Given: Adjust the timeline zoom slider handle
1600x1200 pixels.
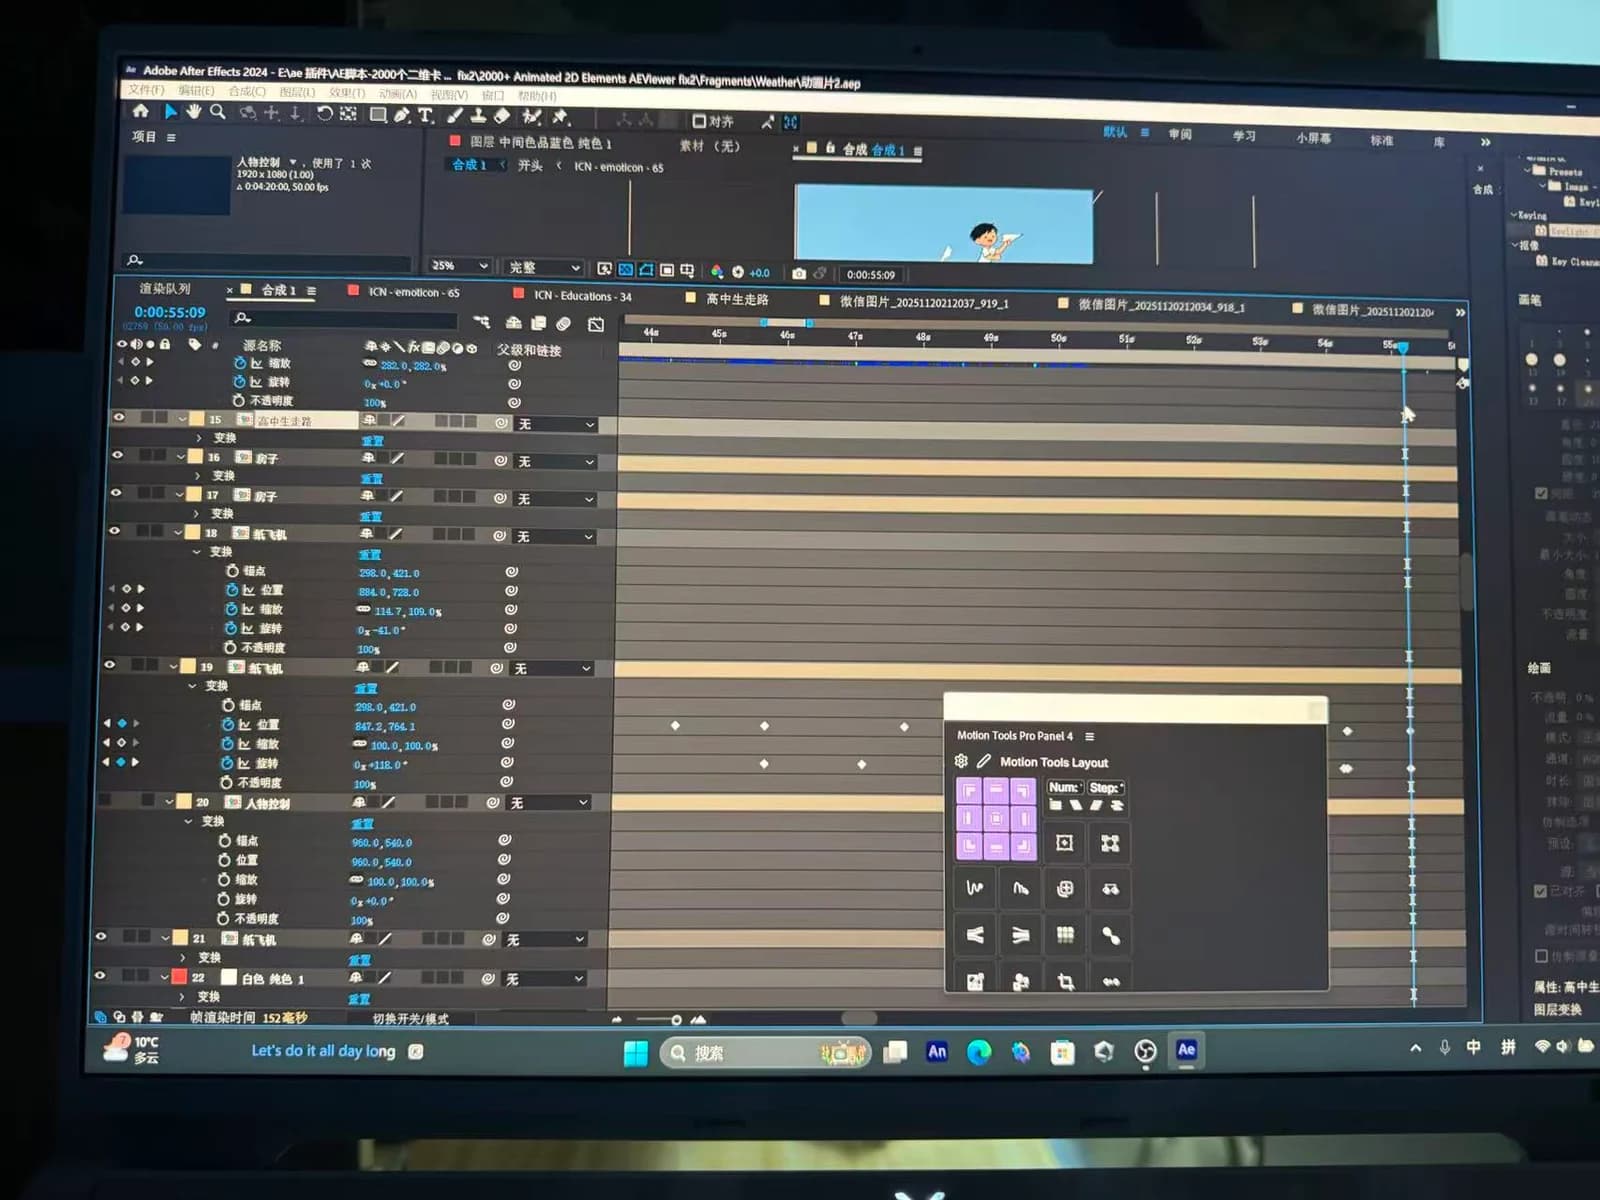Looking at the screenshot, I should [677, 1020].
